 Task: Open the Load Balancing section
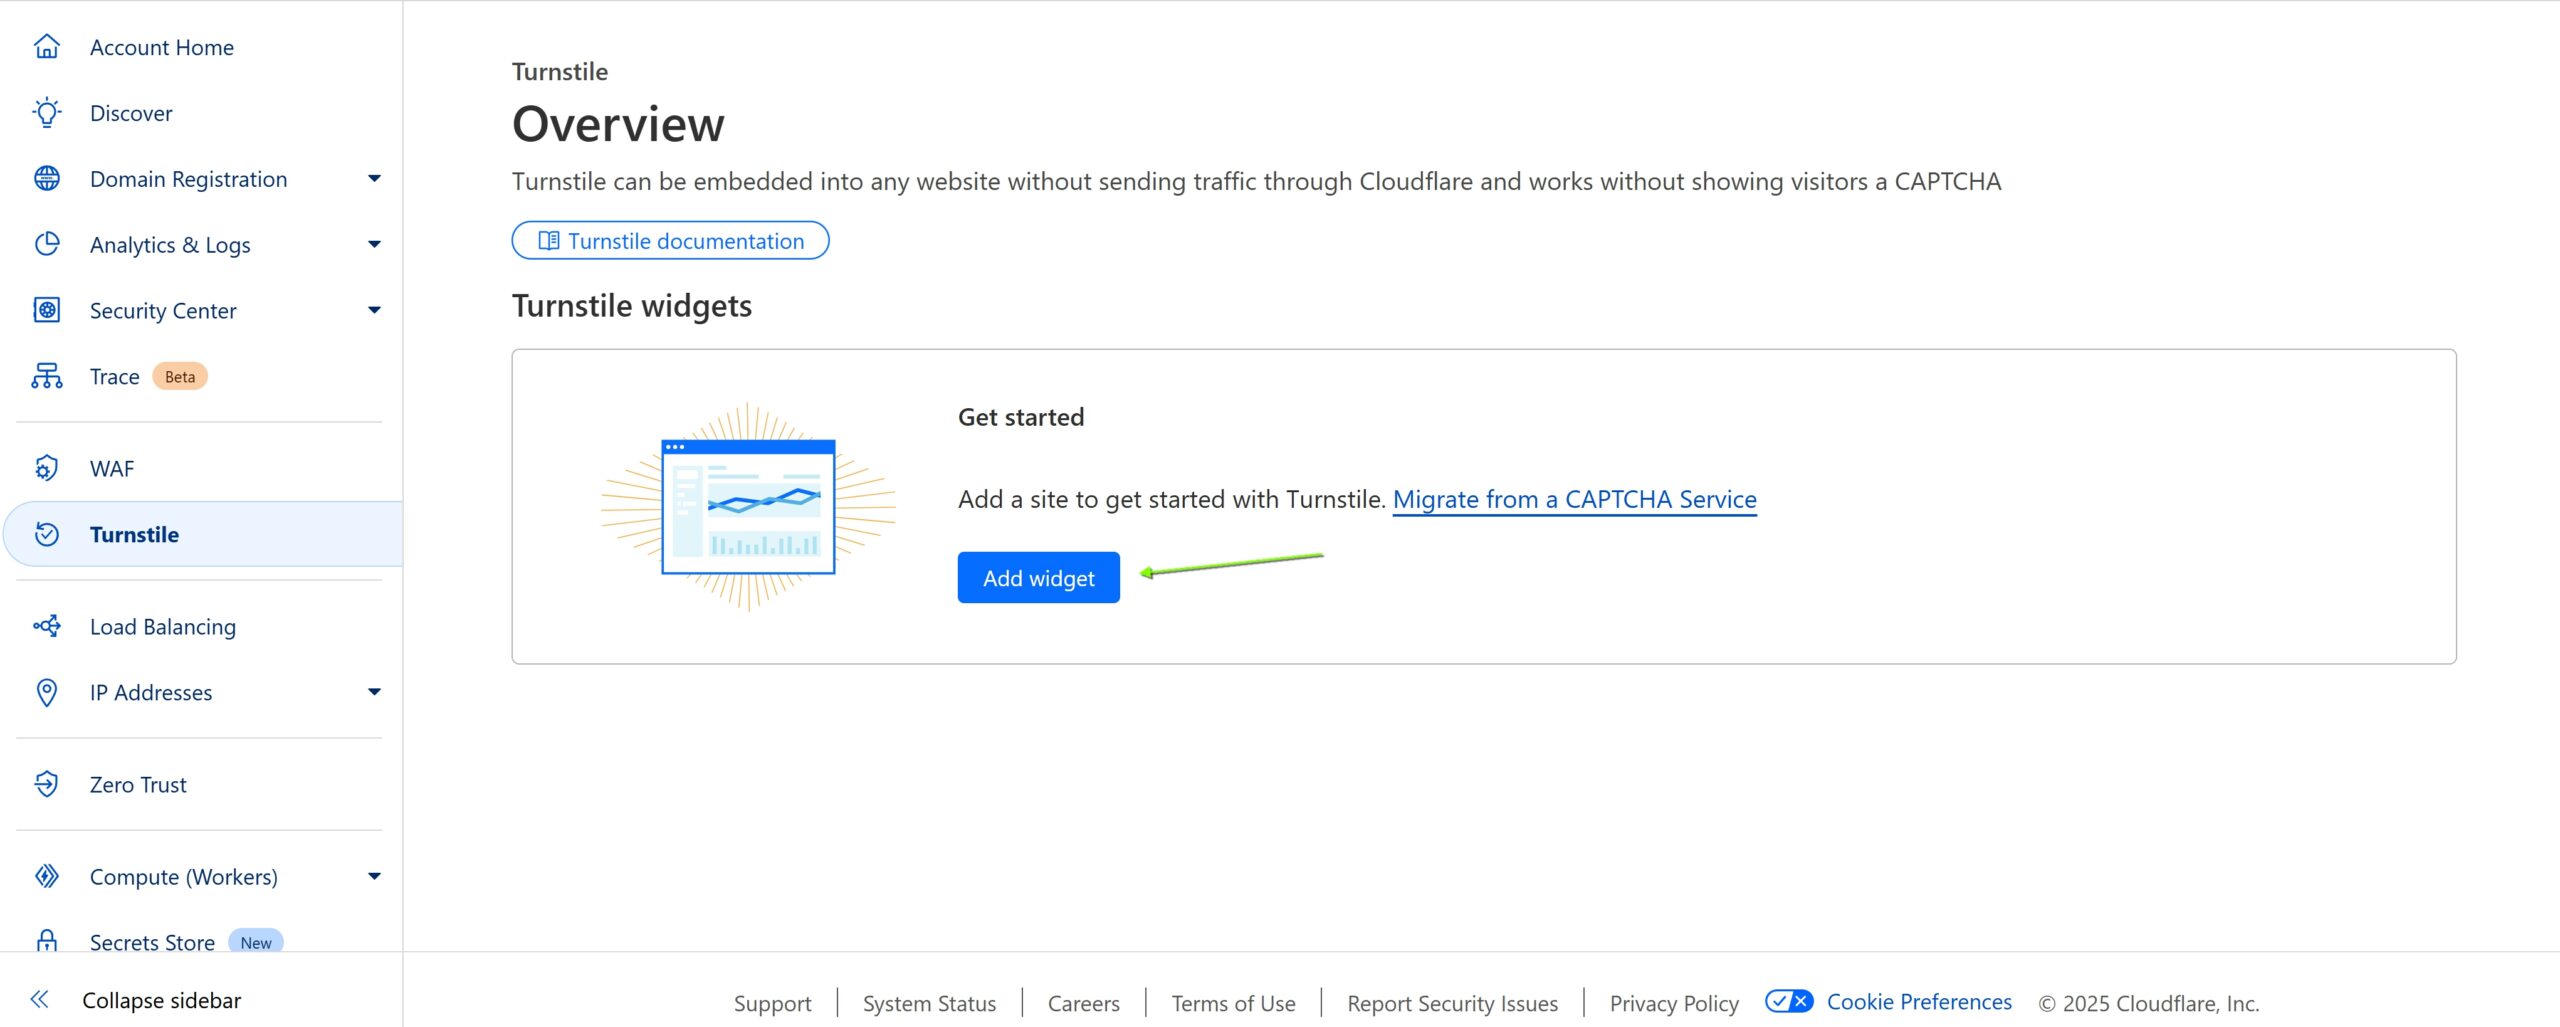pyautogui.click(x=201, y=627)
